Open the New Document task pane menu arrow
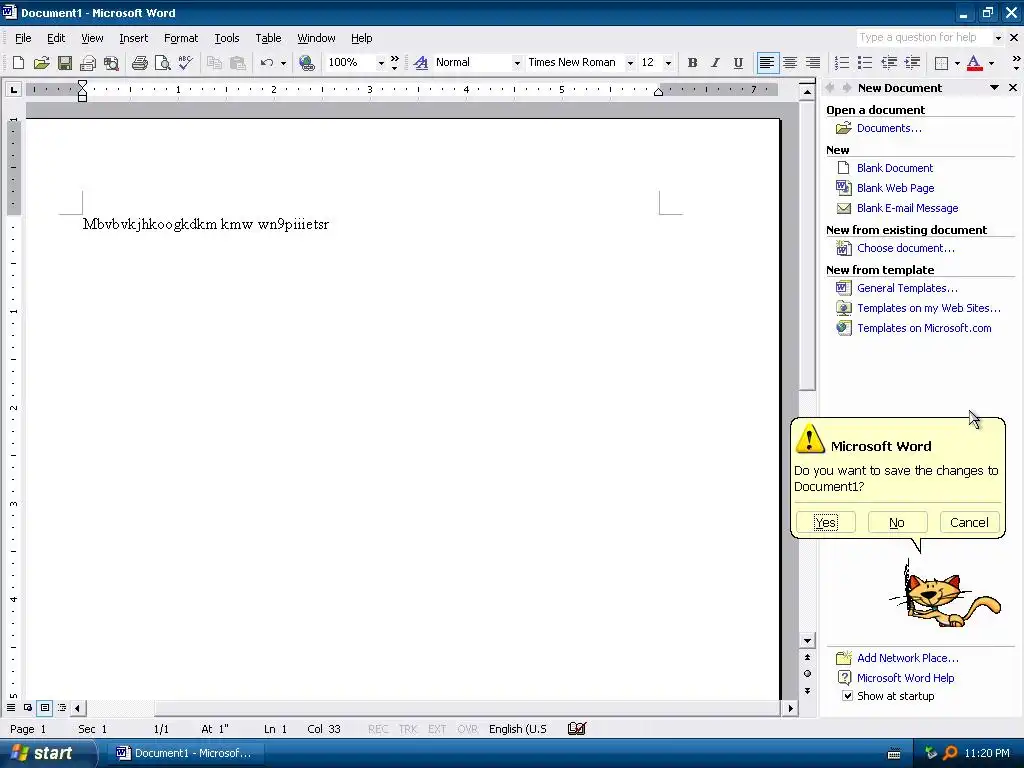Viewport: 1024px width, 768px height. click(x=994, y=88)
